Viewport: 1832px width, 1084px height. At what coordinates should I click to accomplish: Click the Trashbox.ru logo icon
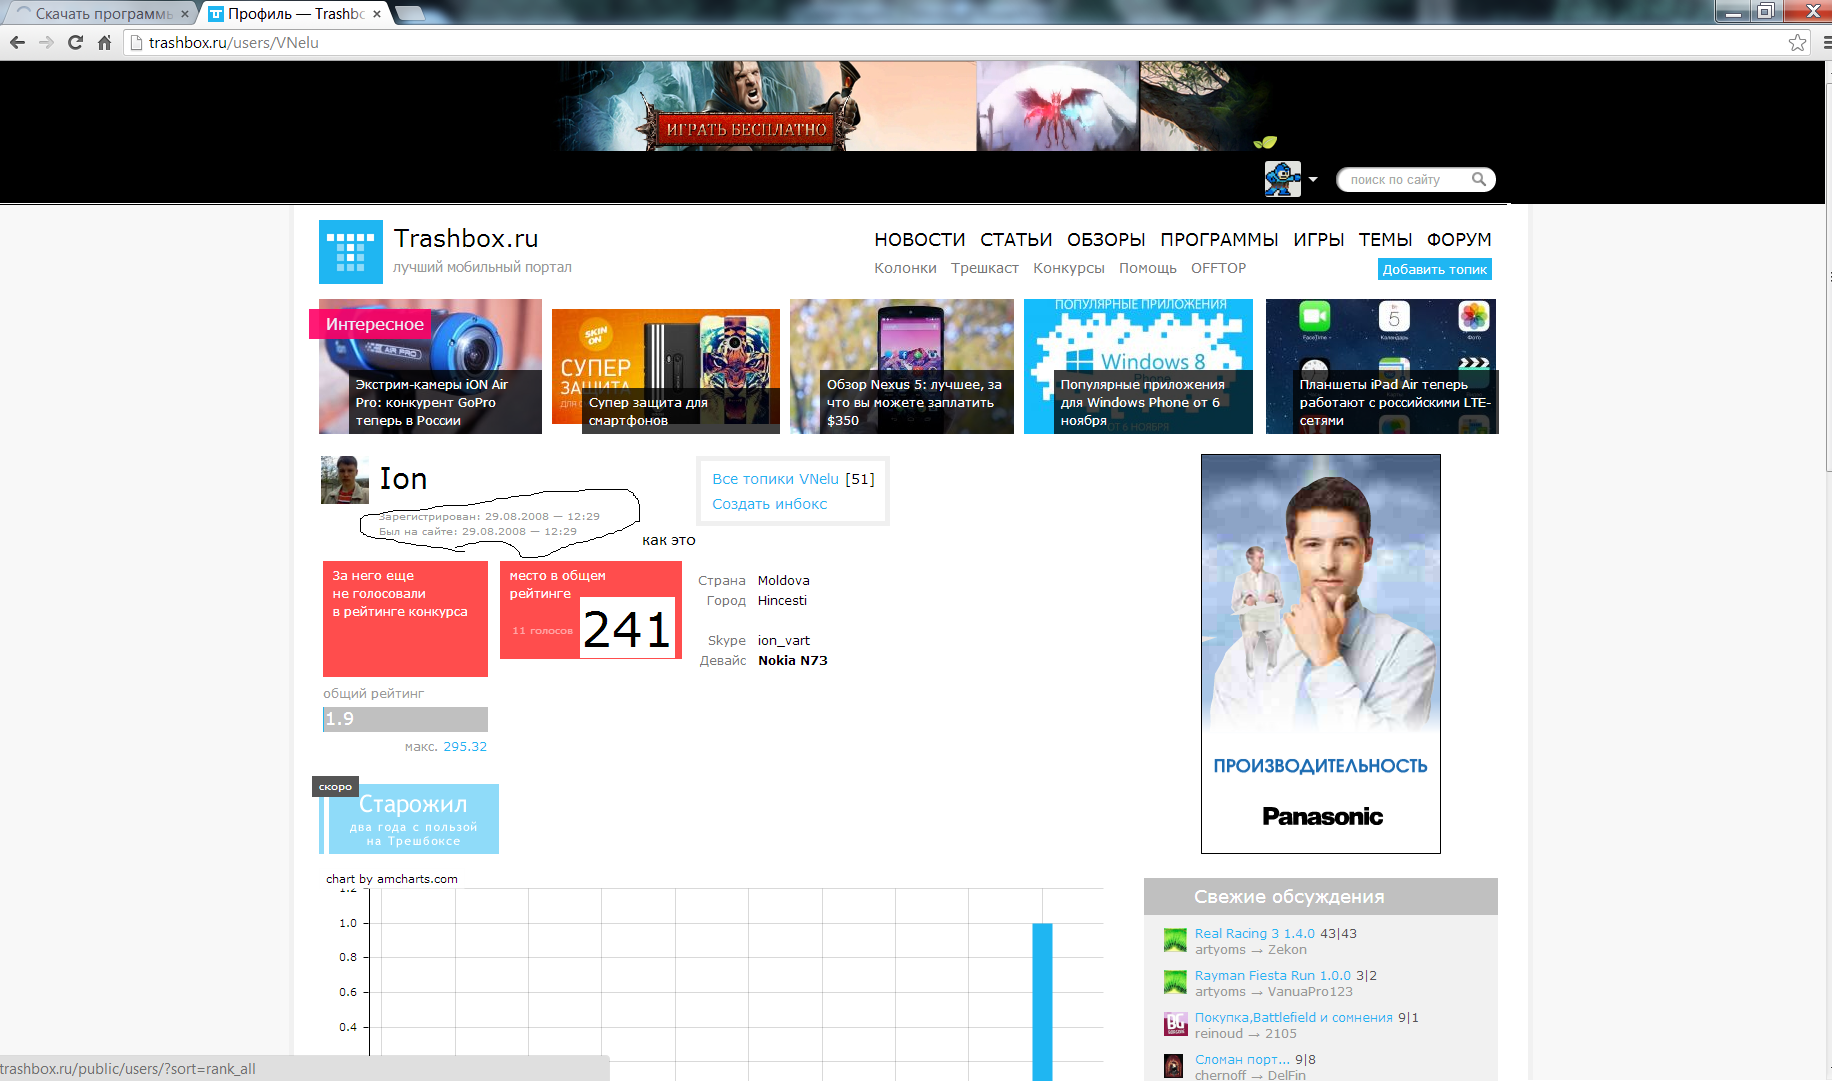point(350,252)
